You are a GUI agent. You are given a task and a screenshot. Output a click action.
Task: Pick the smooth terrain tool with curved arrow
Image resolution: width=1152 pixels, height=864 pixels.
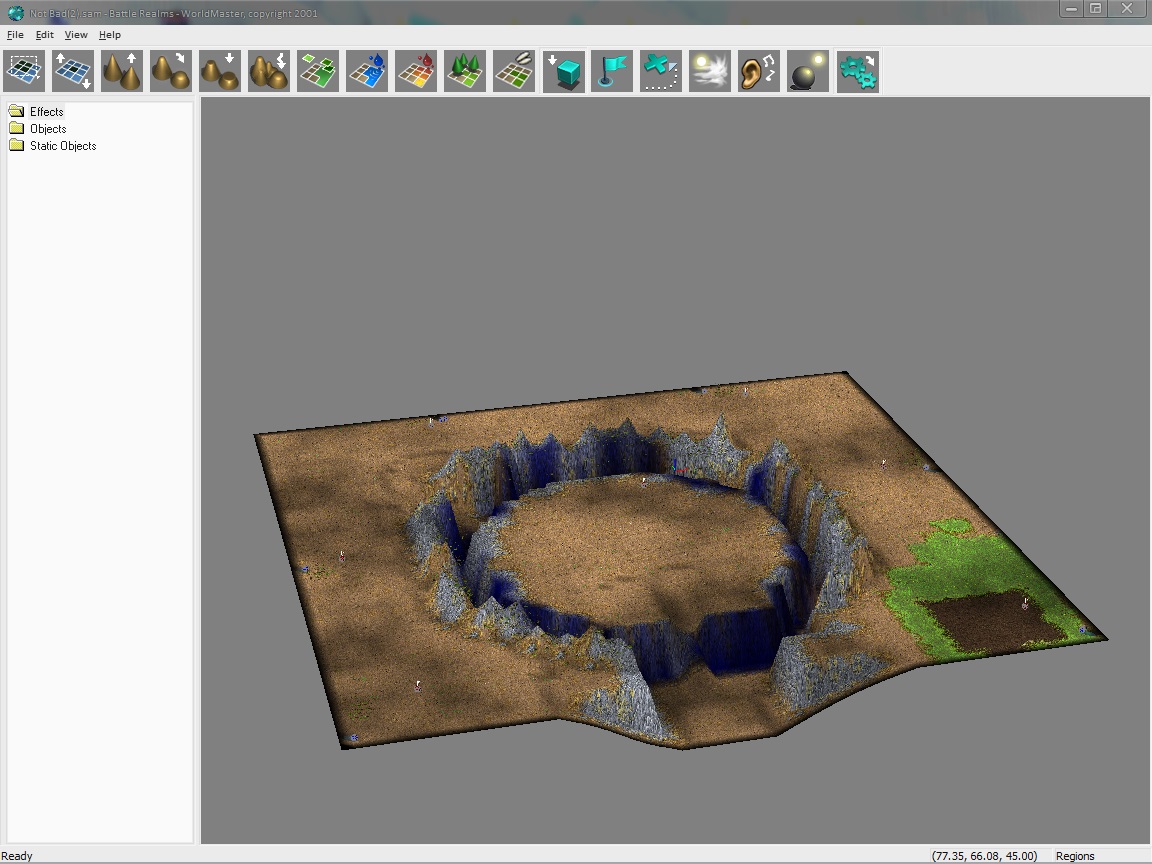pos(171,71)
